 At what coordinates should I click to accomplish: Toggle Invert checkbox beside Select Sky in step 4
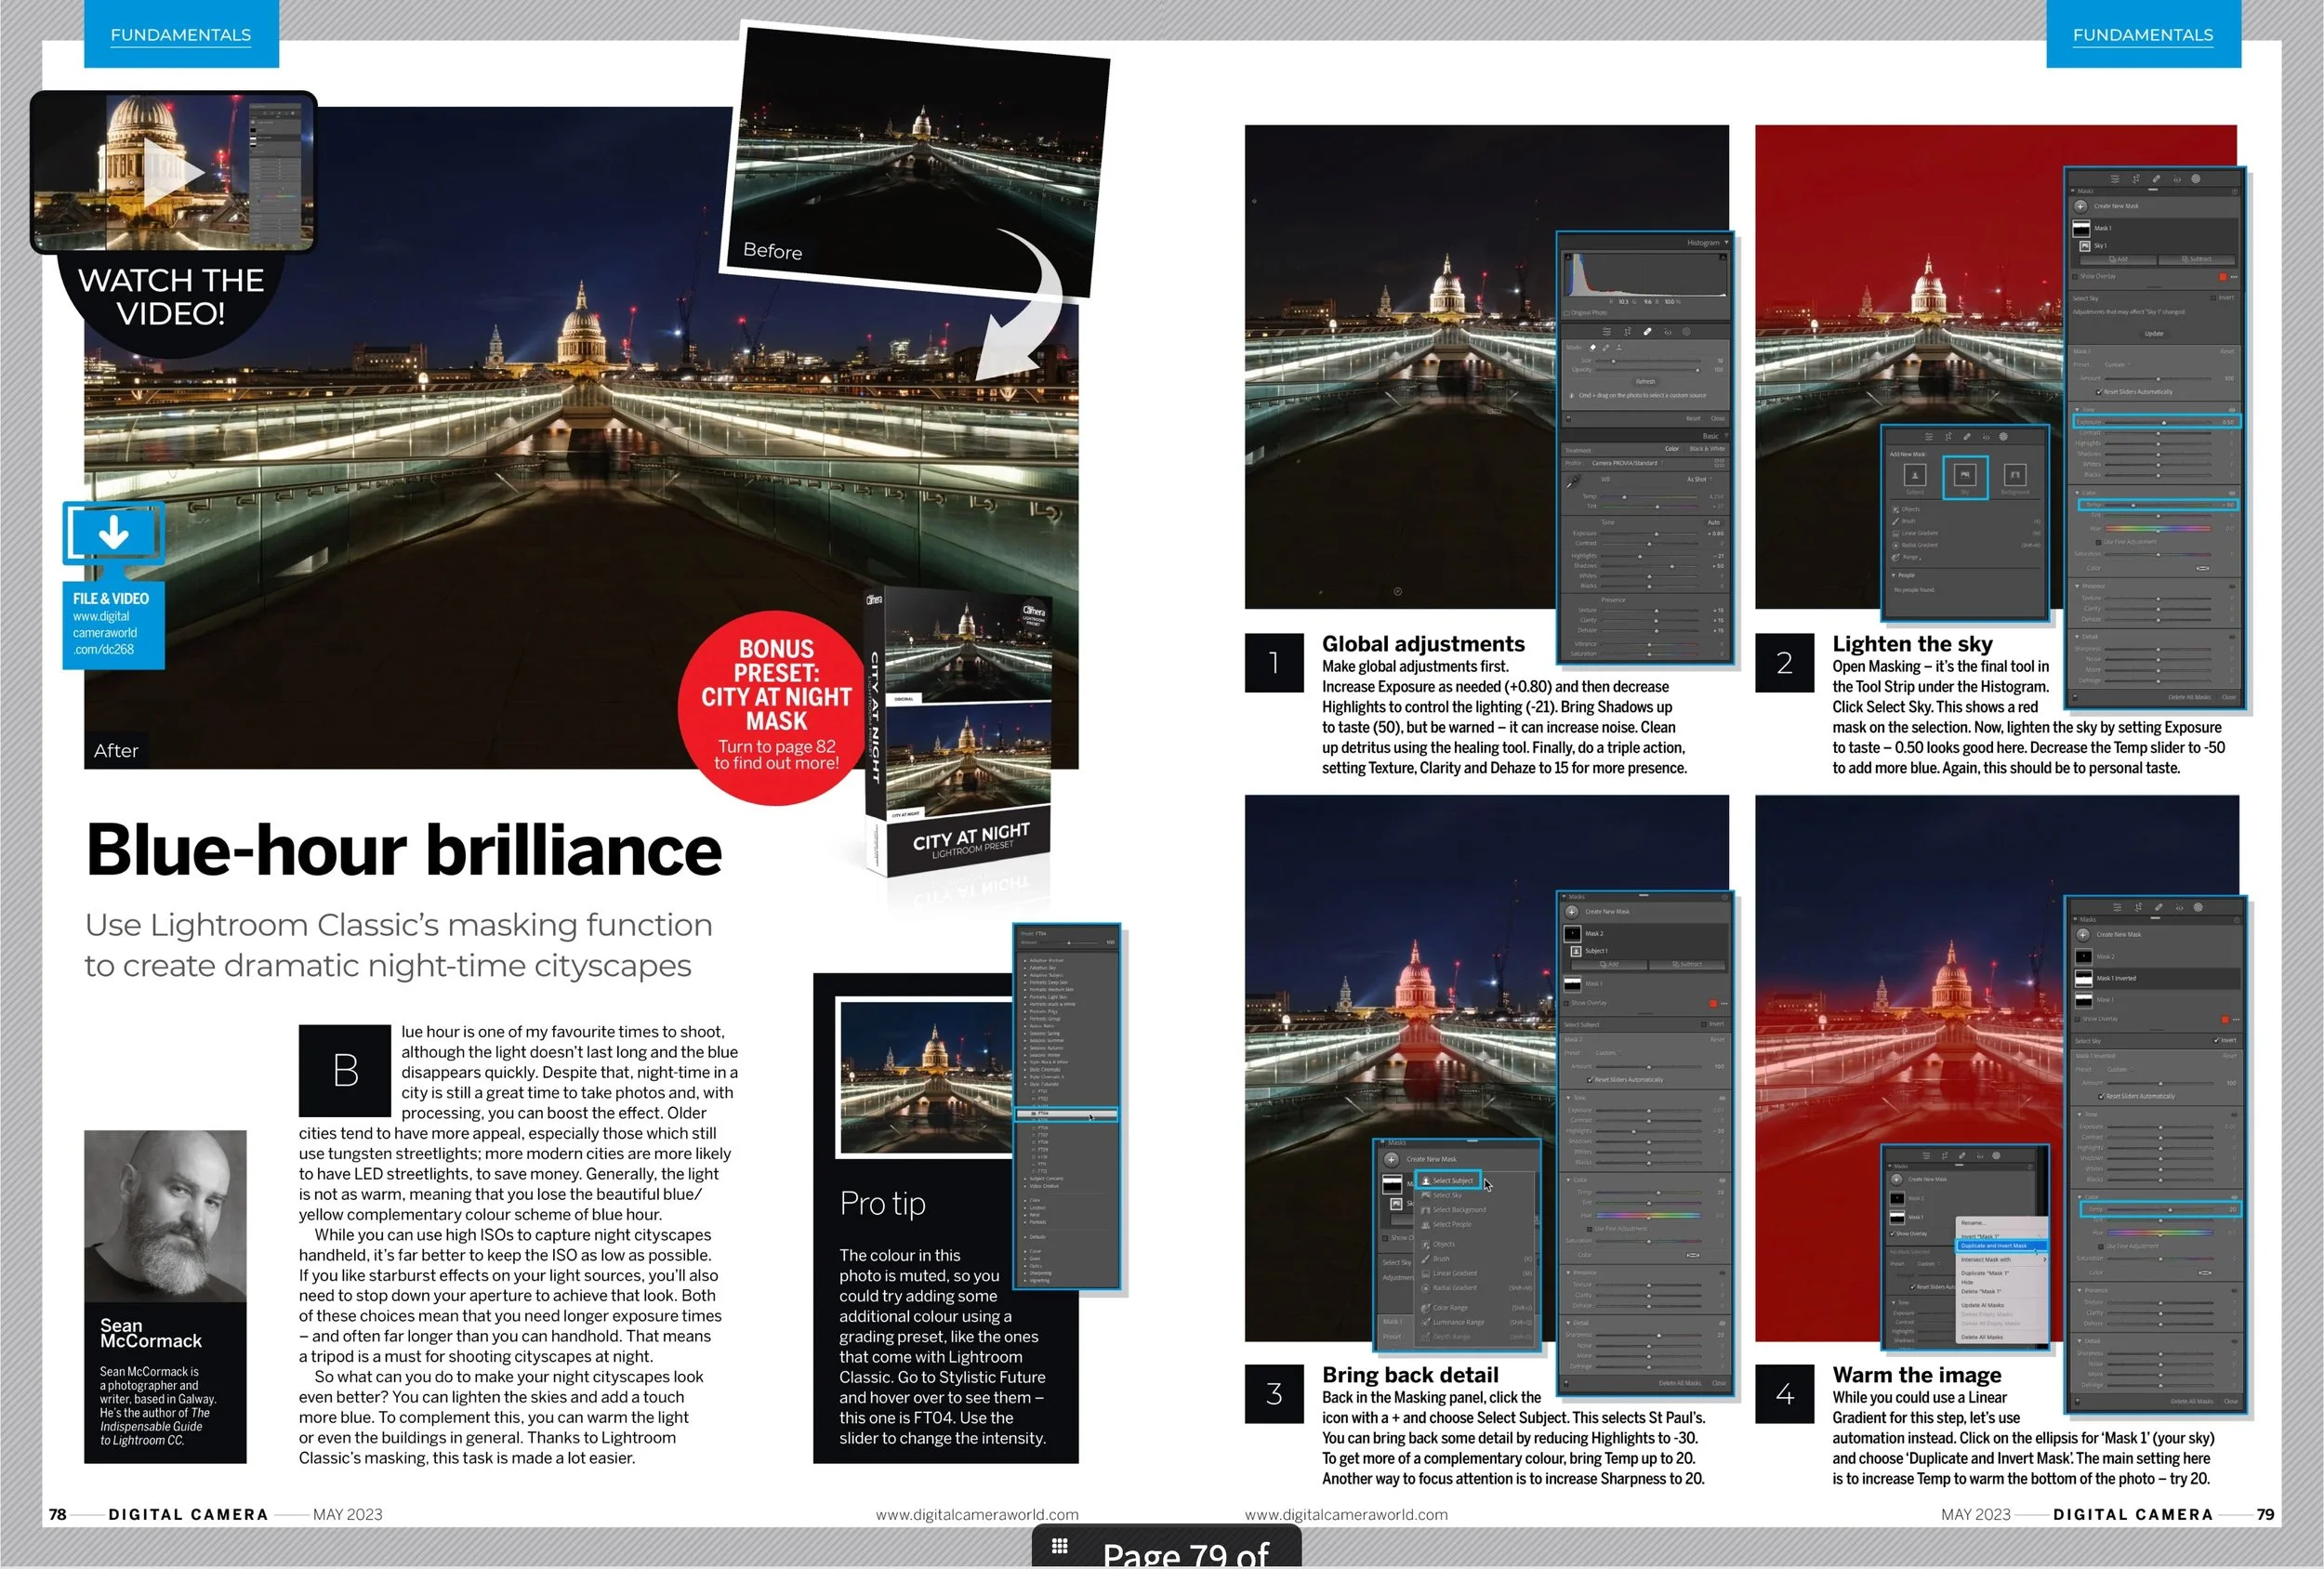pos(2217,1041)
